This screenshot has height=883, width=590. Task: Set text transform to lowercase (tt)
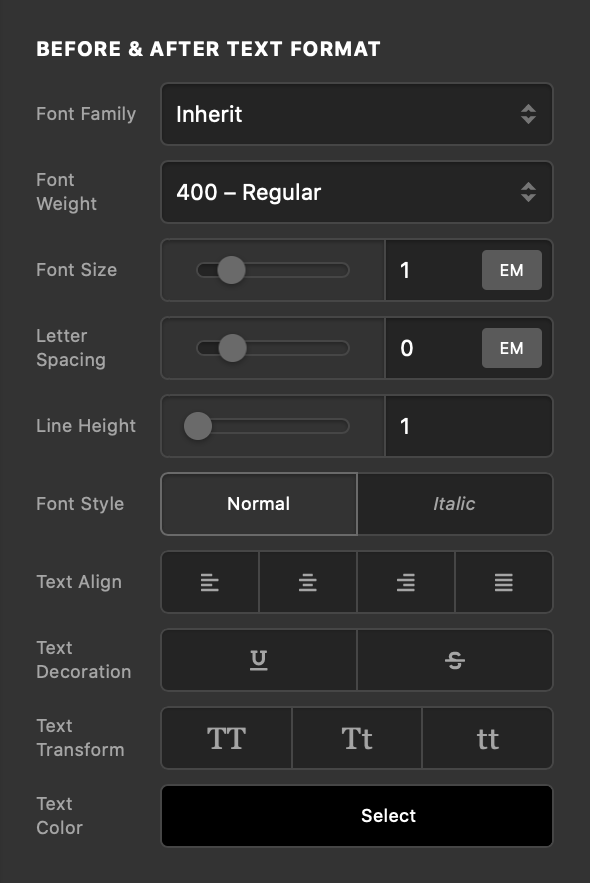pos(487,738)
